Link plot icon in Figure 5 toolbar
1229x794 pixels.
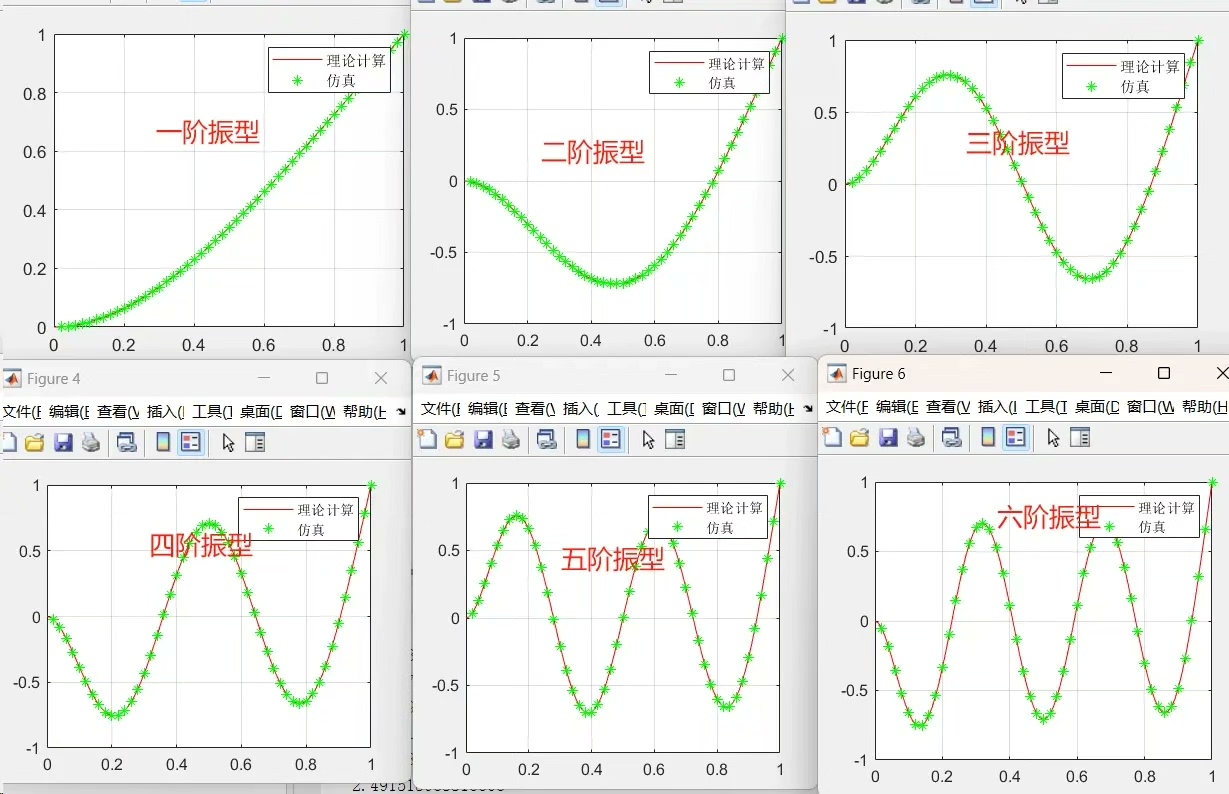(x=546, y=438)
